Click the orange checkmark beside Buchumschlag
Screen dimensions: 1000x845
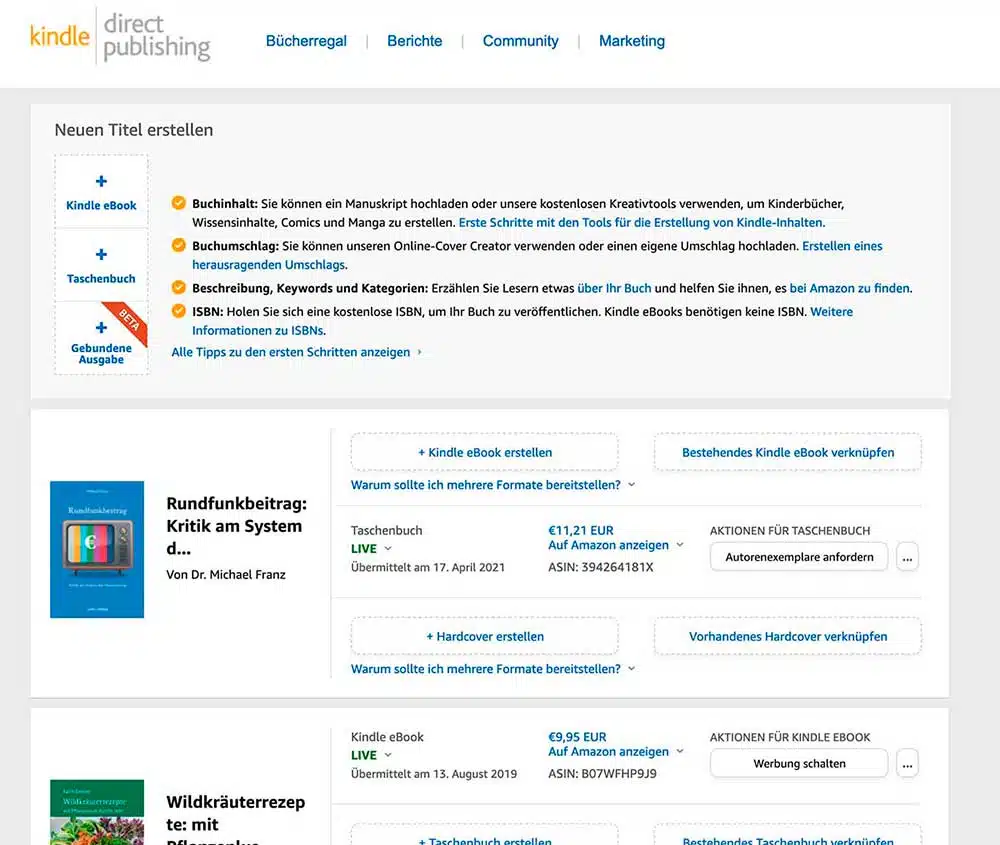[x=179, y=245]
